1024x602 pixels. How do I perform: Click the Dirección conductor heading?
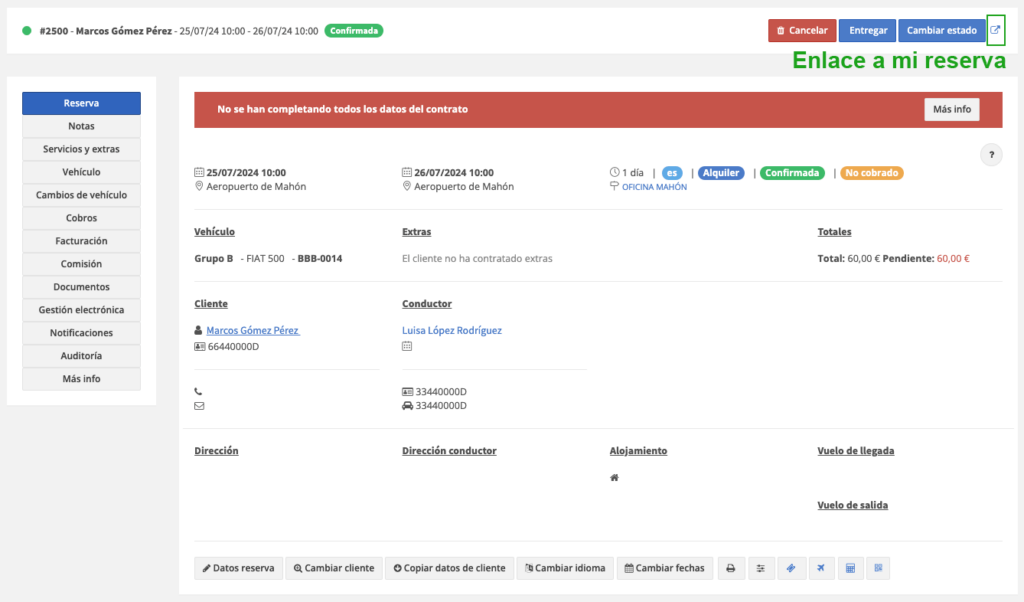(x=449, y=451)
